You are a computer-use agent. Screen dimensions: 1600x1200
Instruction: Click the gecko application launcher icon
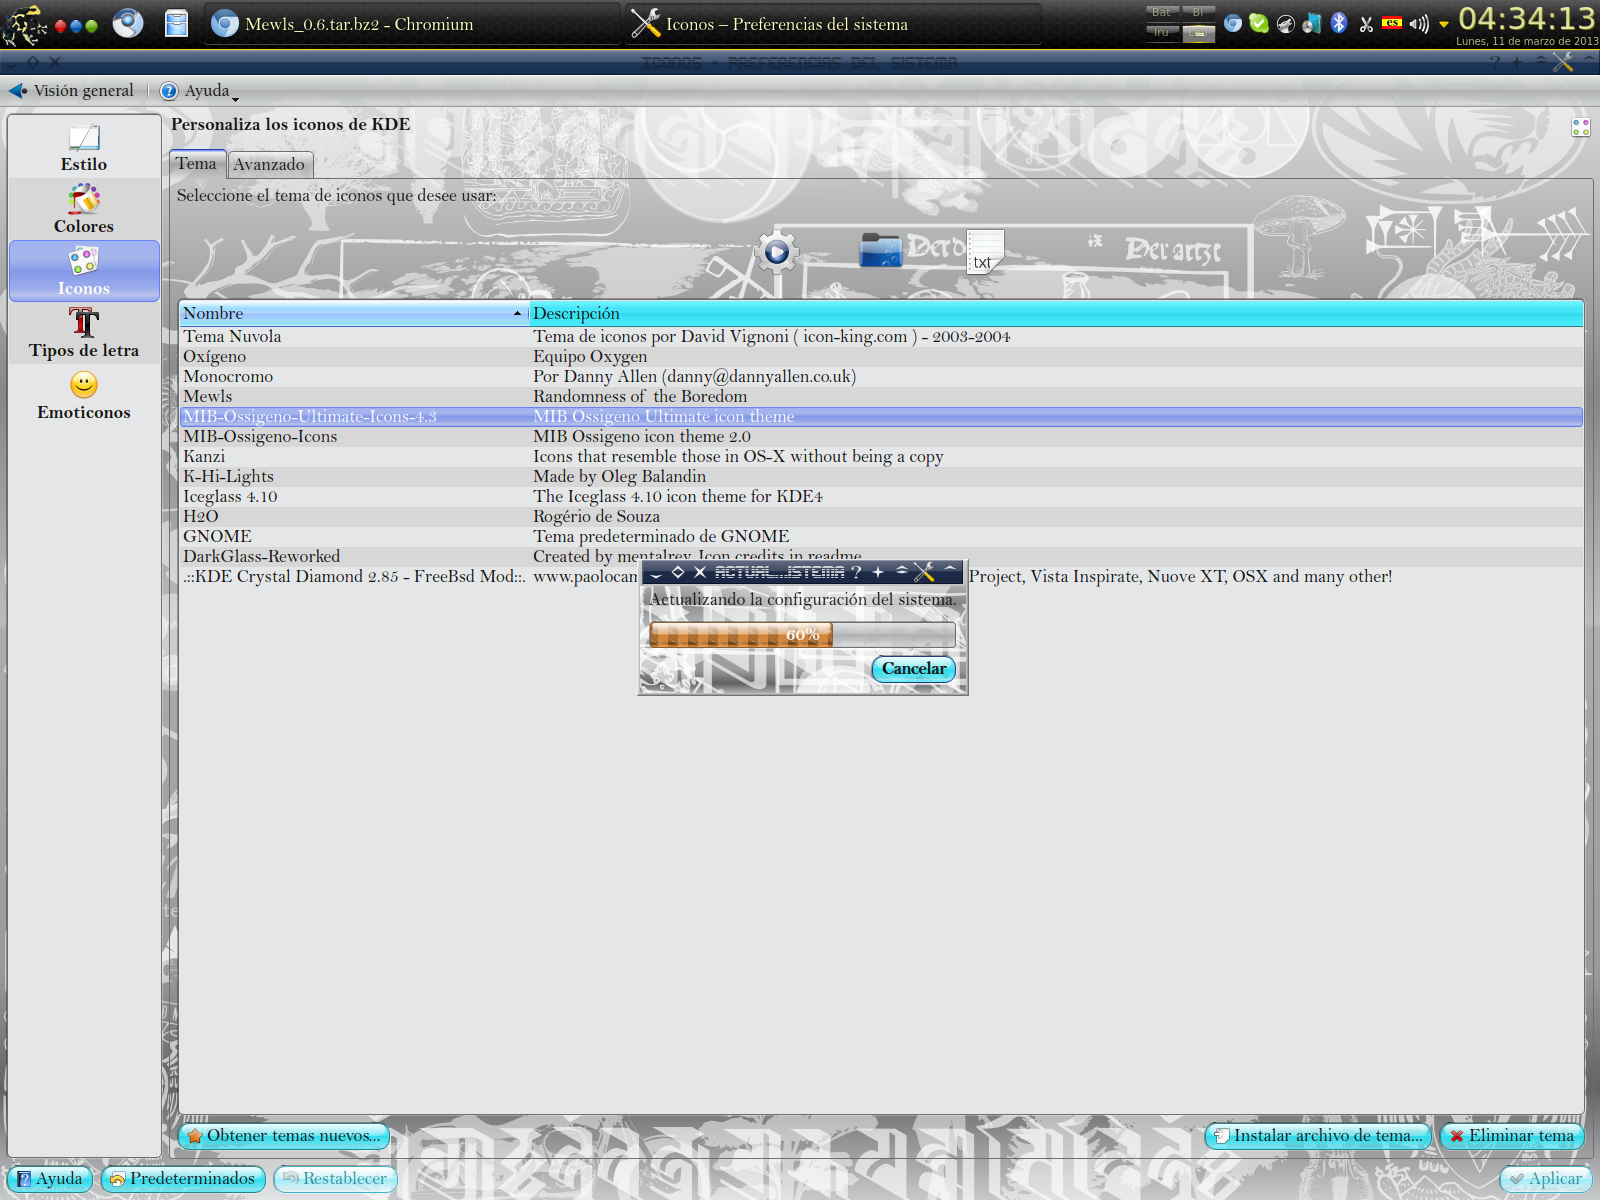[x=24, y=25]
